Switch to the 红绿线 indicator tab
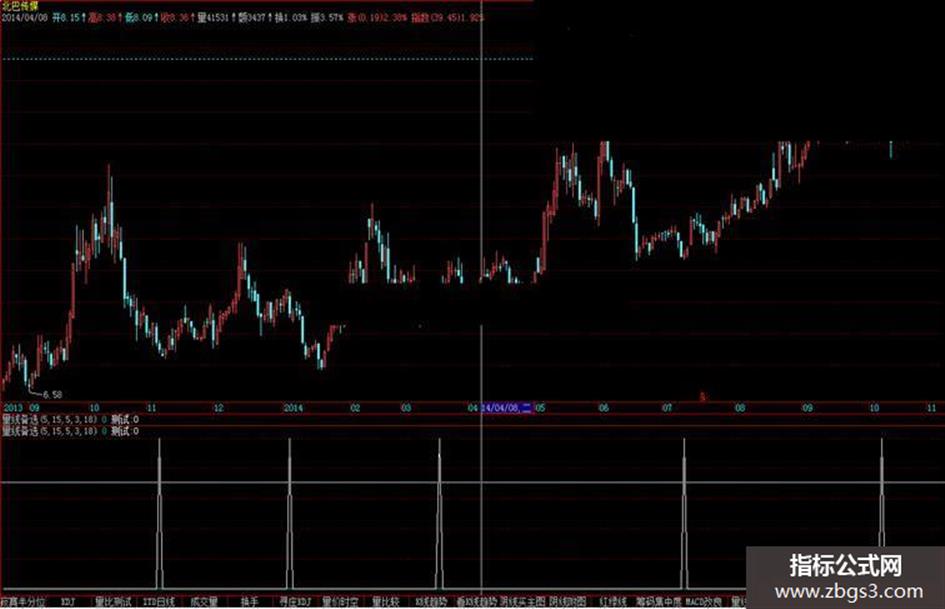The height and width of the screenshot is (609, 945). [x=613, y=602]
